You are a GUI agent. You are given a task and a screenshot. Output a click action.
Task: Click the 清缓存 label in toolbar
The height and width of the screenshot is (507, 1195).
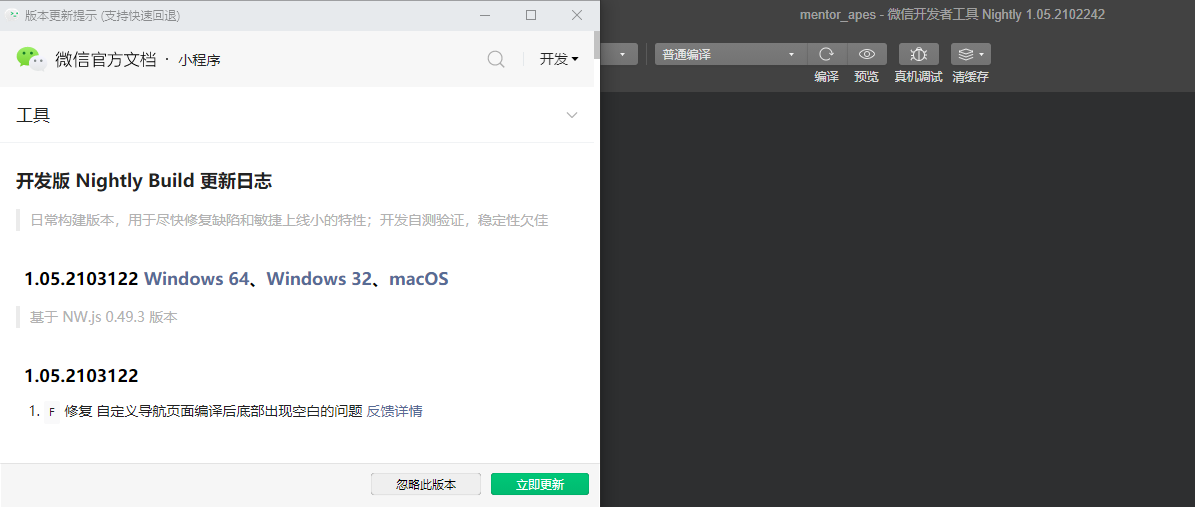[x=970, y=77]
